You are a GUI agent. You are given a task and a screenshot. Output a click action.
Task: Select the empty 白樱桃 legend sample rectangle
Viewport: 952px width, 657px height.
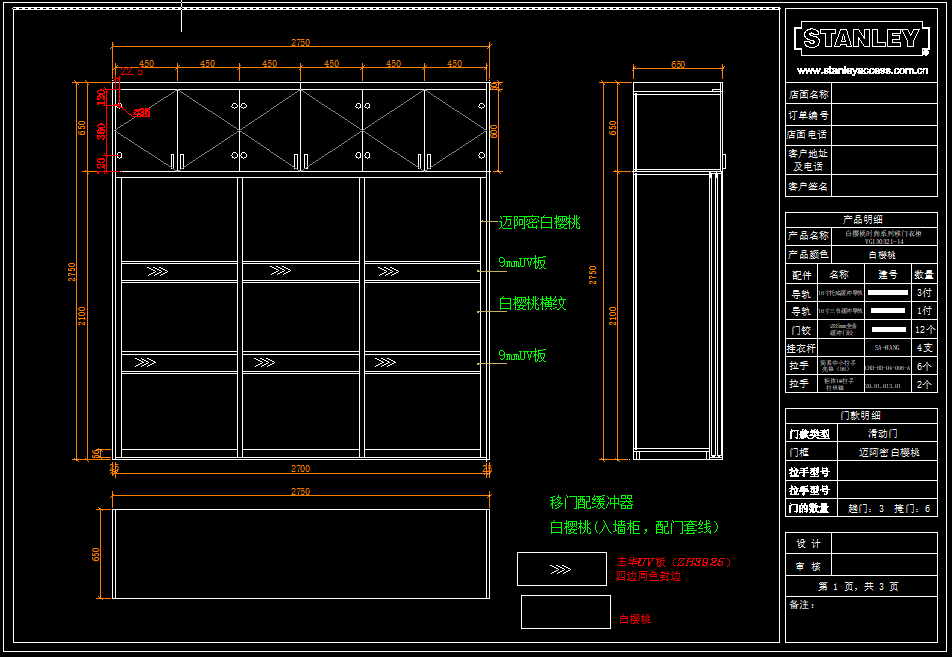click(x=565, y=612)
